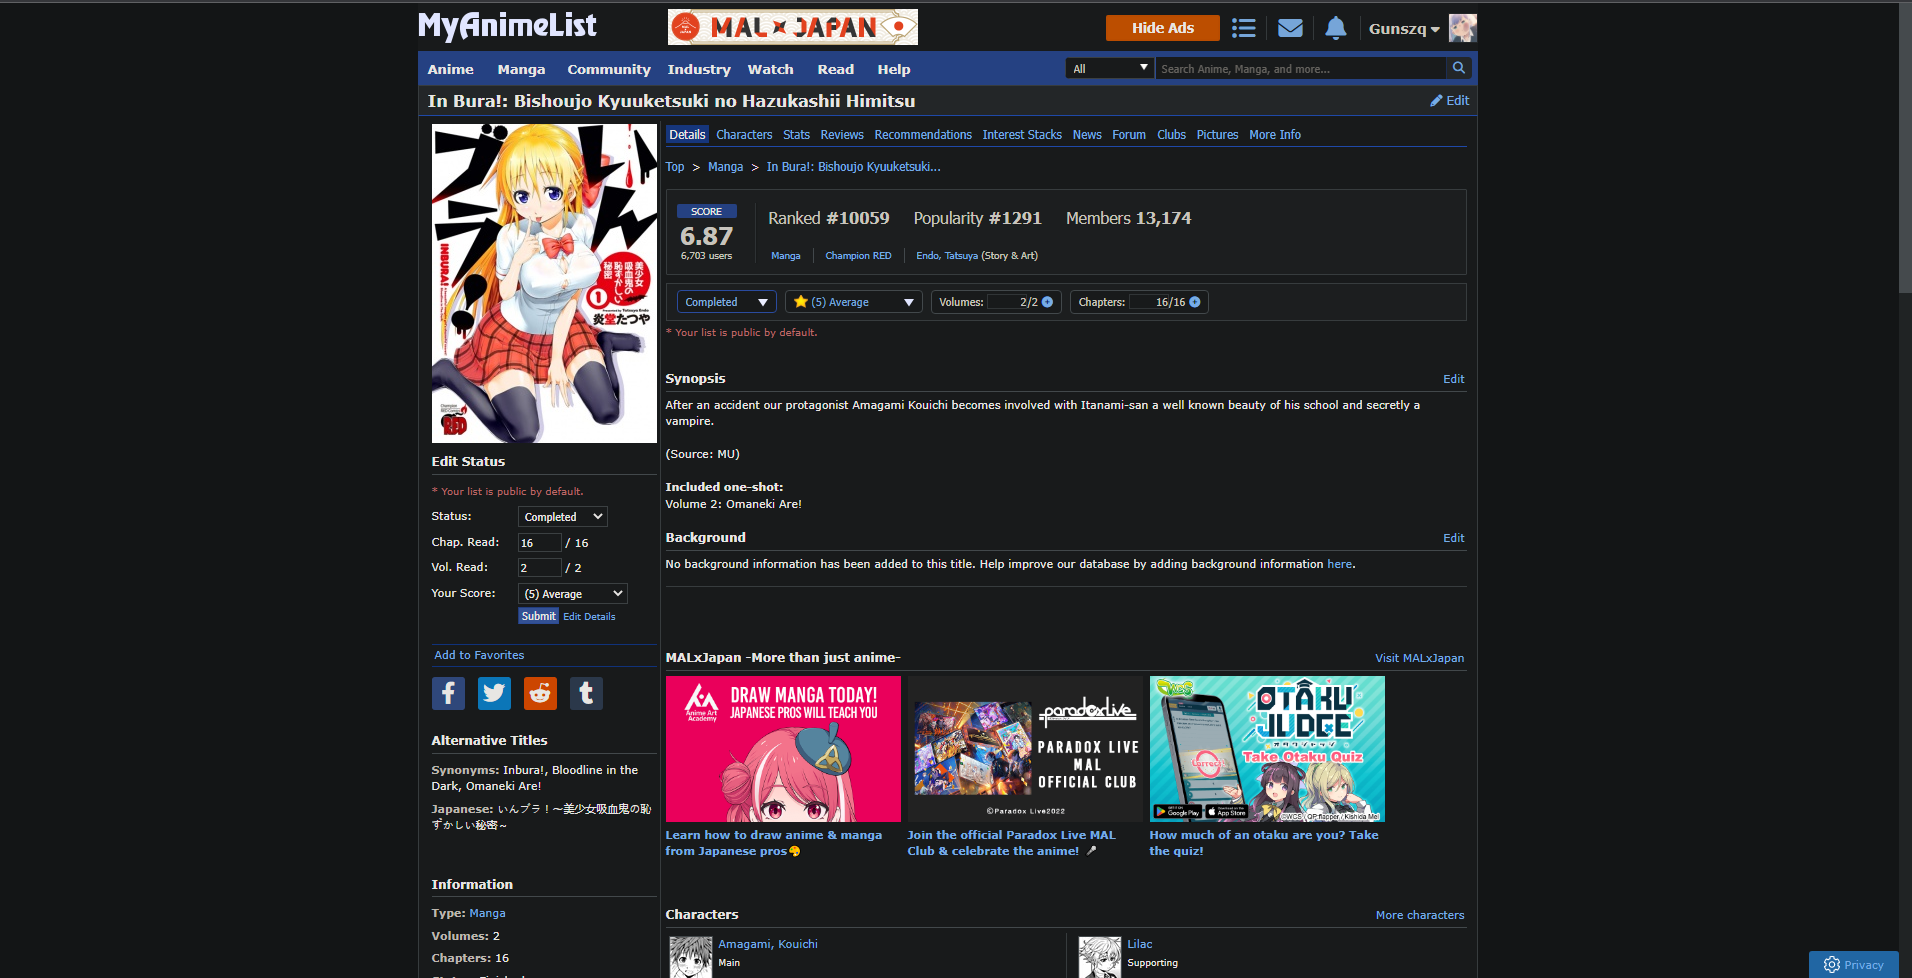The width and height of the screenshot is (1912, 978).
Task: Switch to Reviews tab
Action: (842, 135)
